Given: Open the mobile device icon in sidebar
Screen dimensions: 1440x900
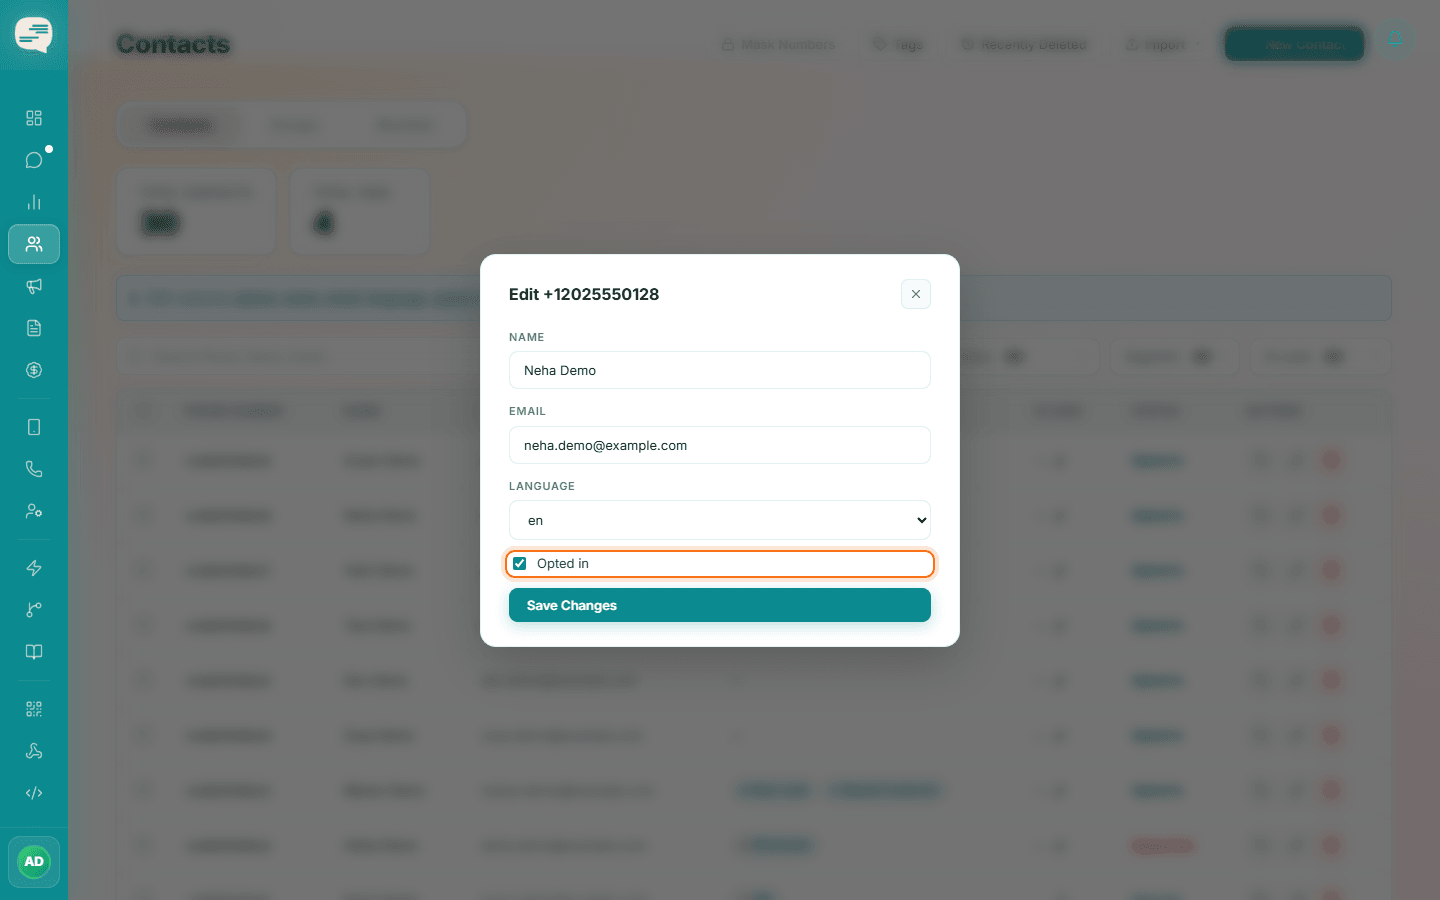Looking at the screenshot, I should (34, 427).
